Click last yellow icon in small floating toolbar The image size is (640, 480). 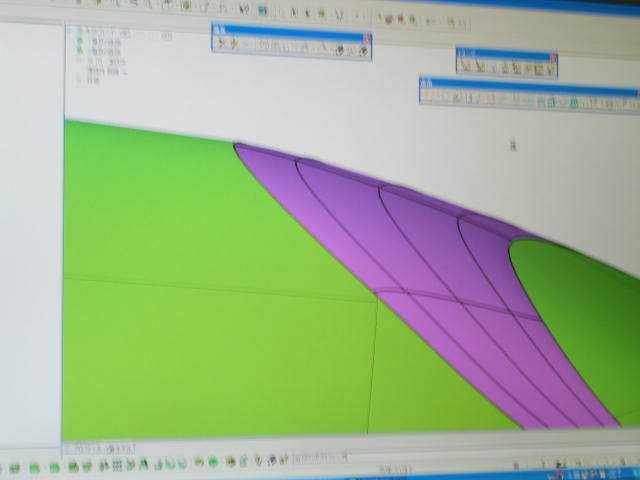pos(549,71)
